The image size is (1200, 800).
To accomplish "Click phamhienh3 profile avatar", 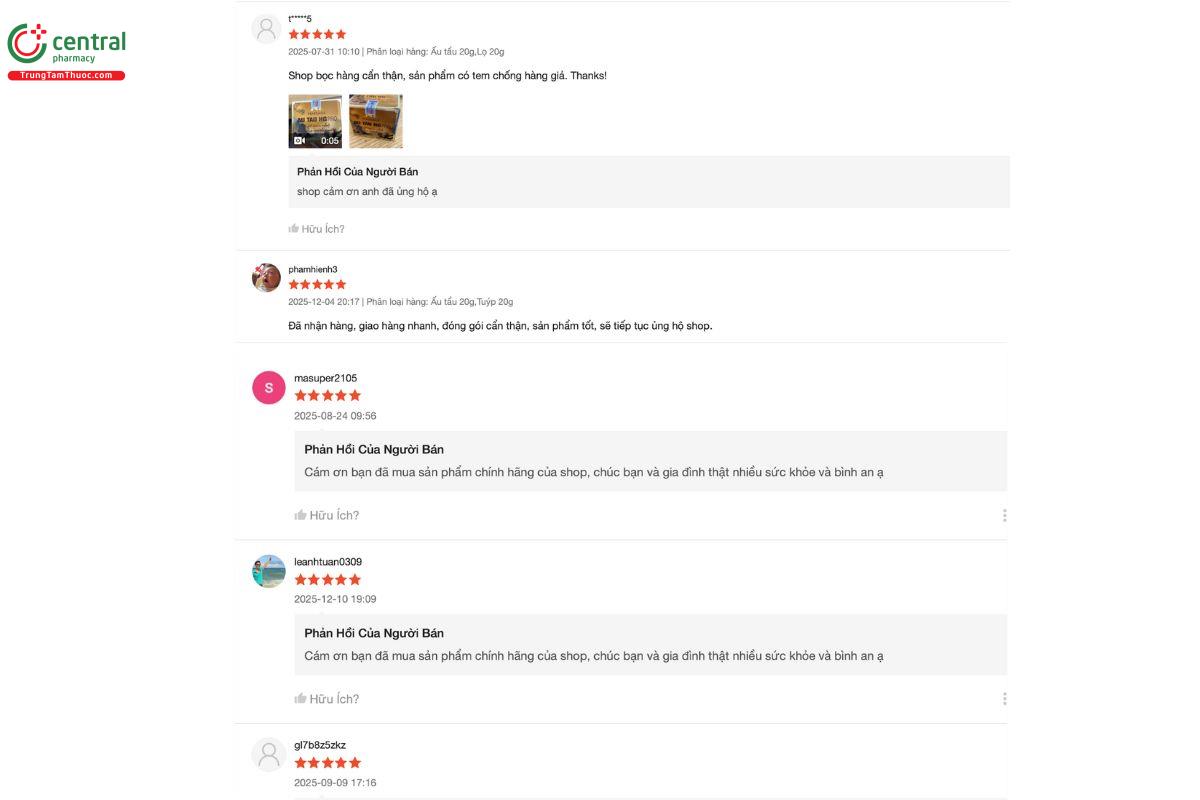I will pos(266,277).
